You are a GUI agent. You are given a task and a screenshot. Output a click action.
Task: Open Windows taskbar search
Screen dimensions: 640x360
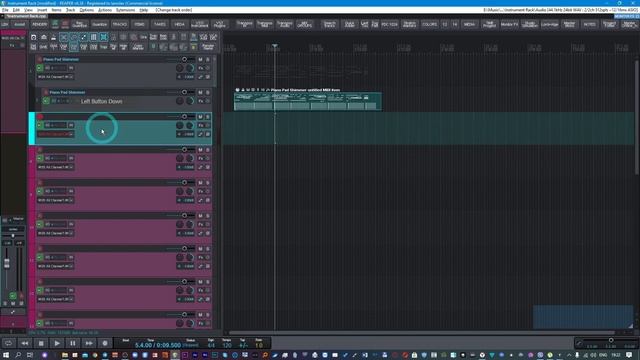[x=18, y=355]
